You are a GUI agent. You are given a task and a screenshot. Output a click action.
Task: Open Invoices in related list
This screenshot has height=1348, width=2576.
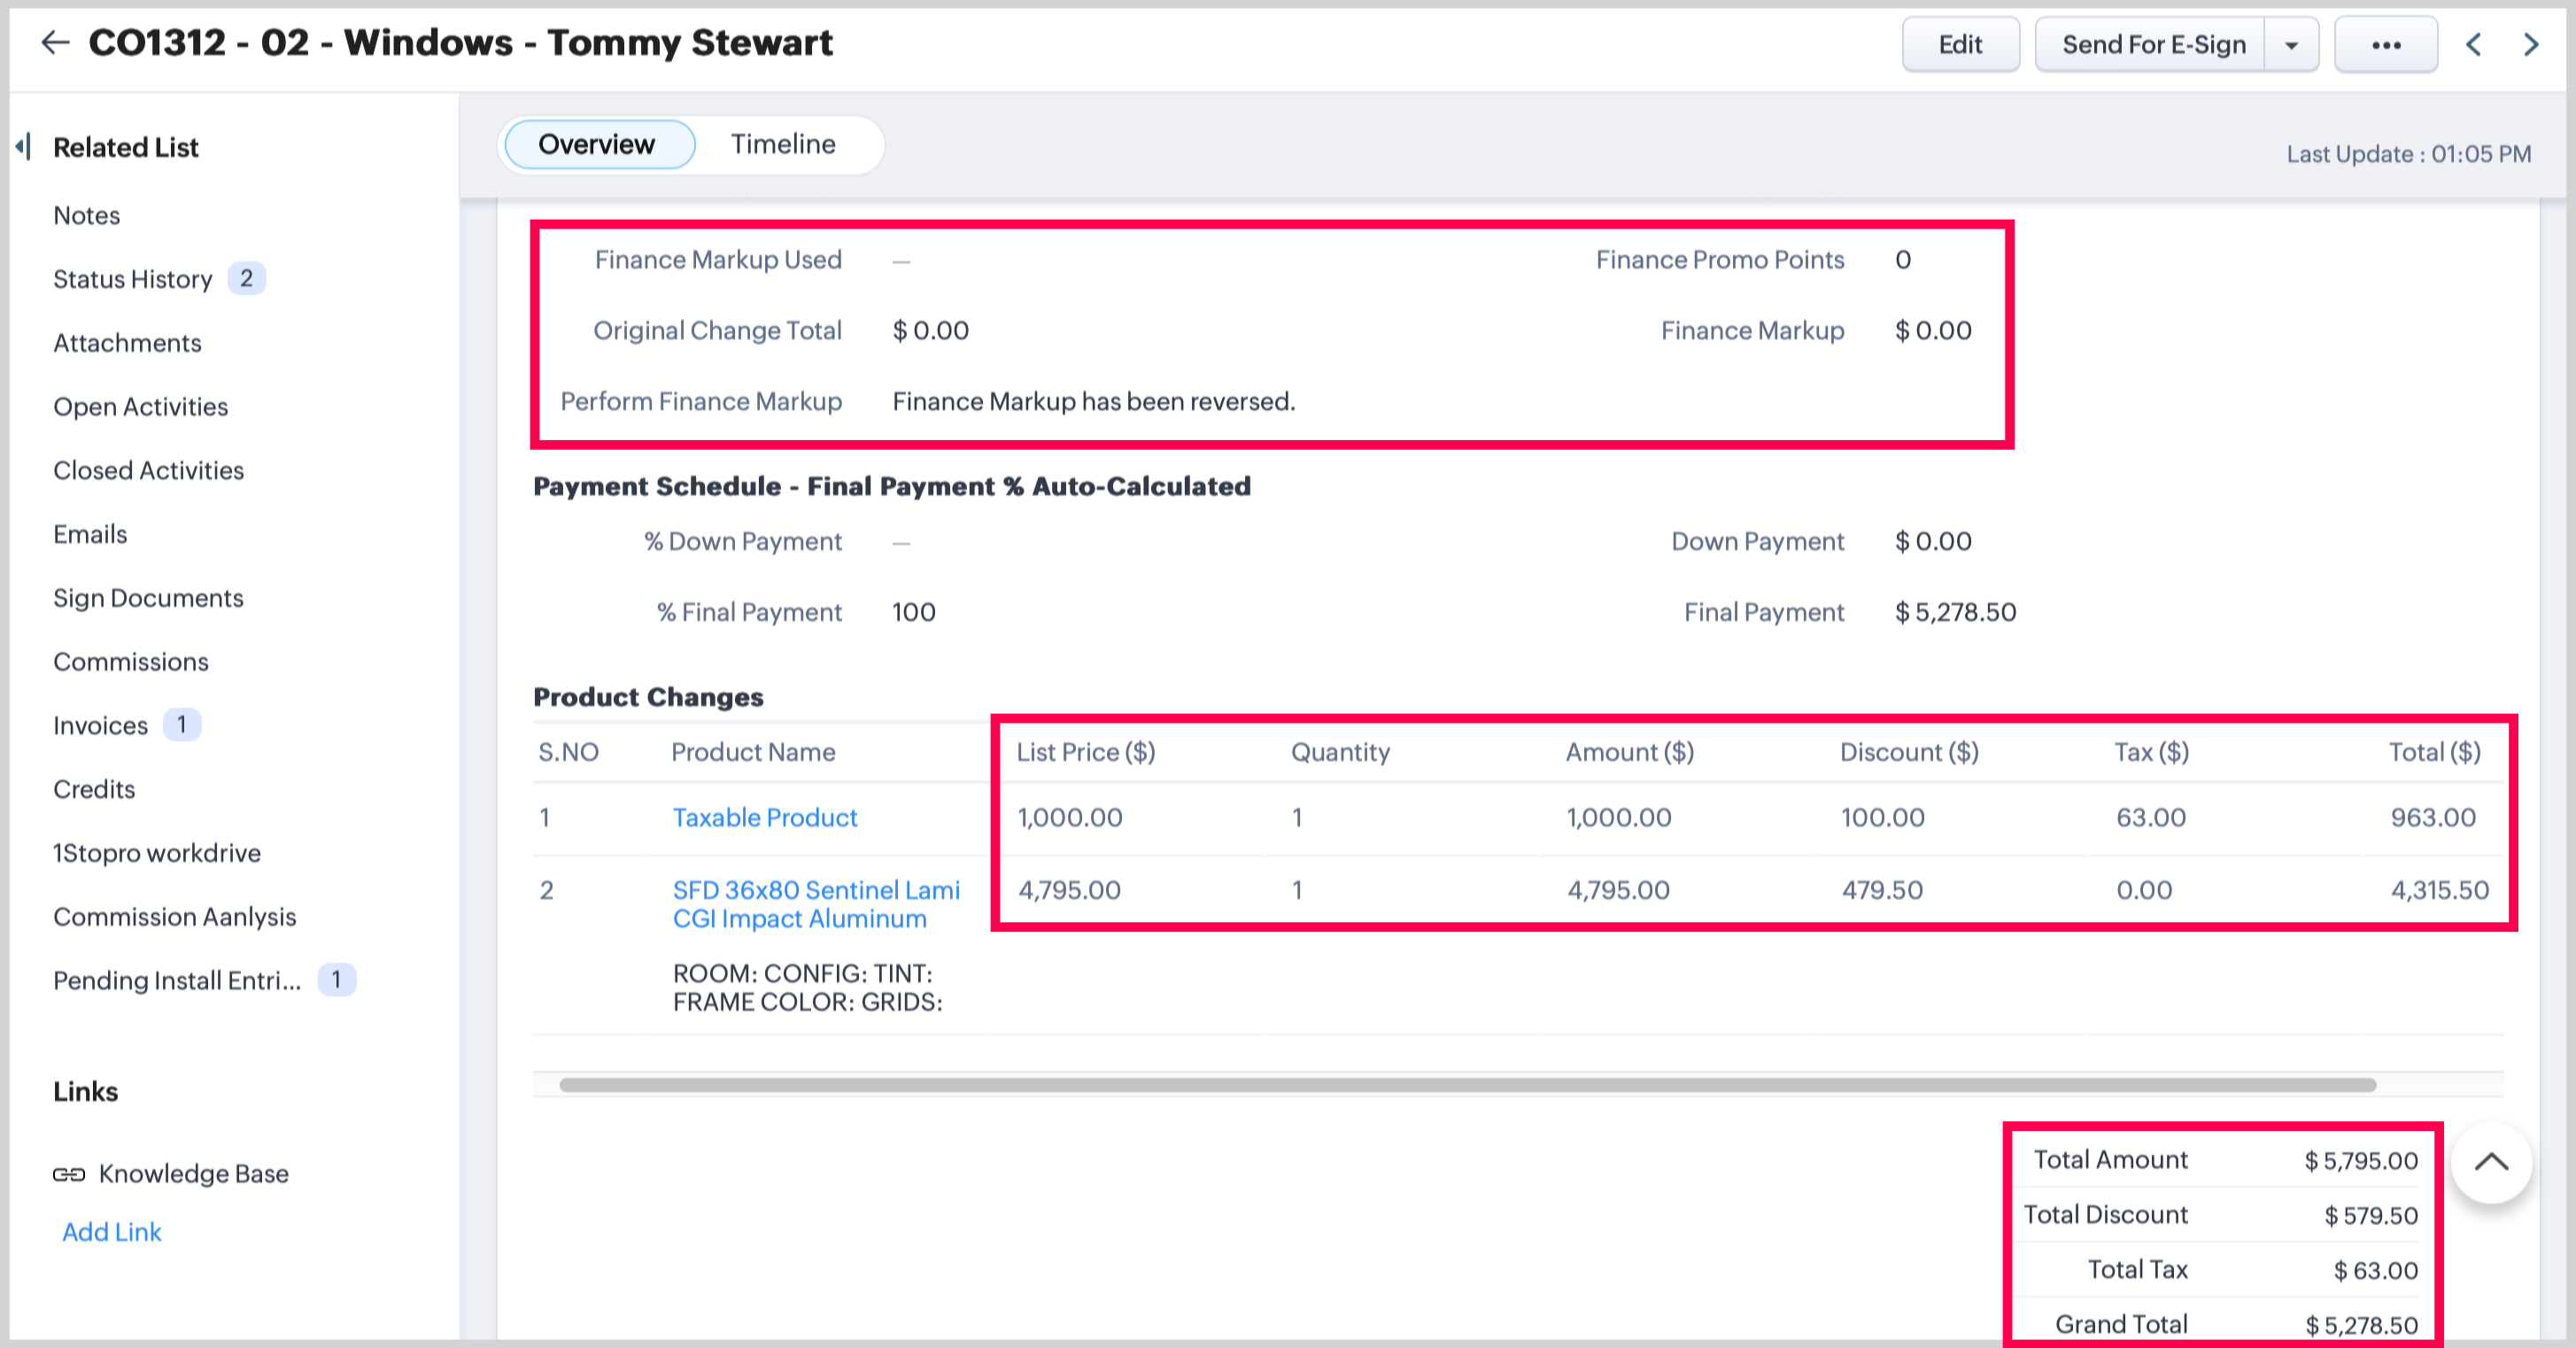(100, 725)
